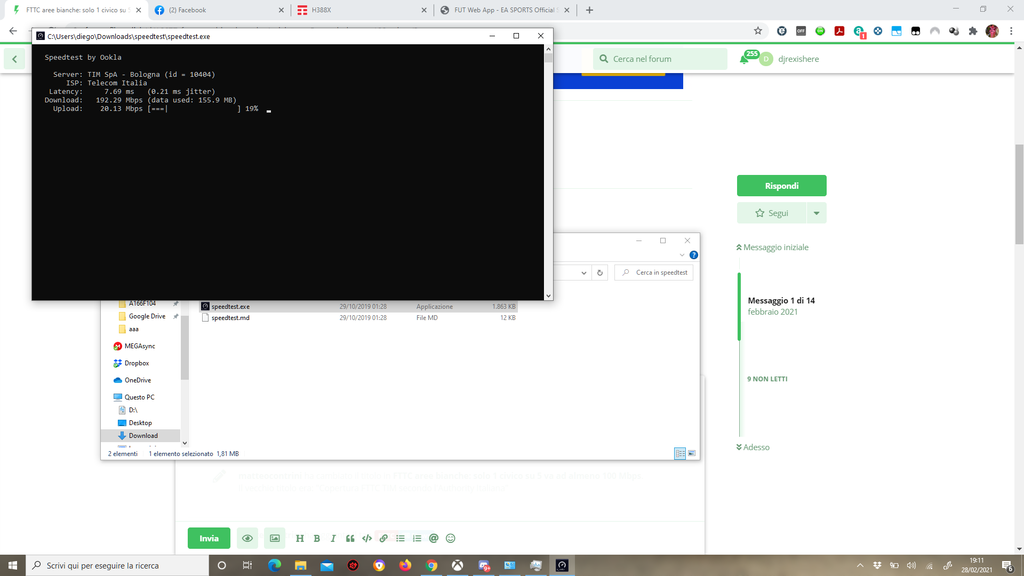
Task: Click the italic formatting icon
Action: point(333,538)
